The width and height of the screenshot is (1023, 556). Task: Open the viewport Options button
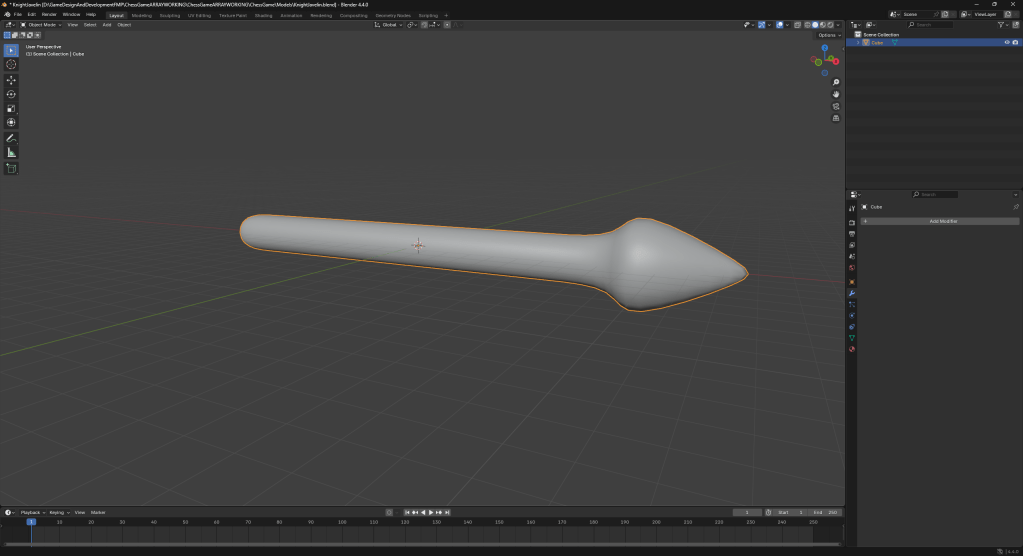pyautogui.click(x=827, y=35)
